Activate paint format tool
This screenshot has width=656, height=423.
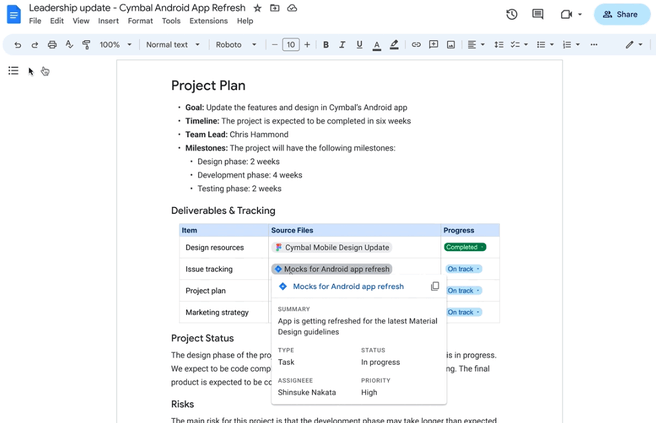tap(86, 45)
